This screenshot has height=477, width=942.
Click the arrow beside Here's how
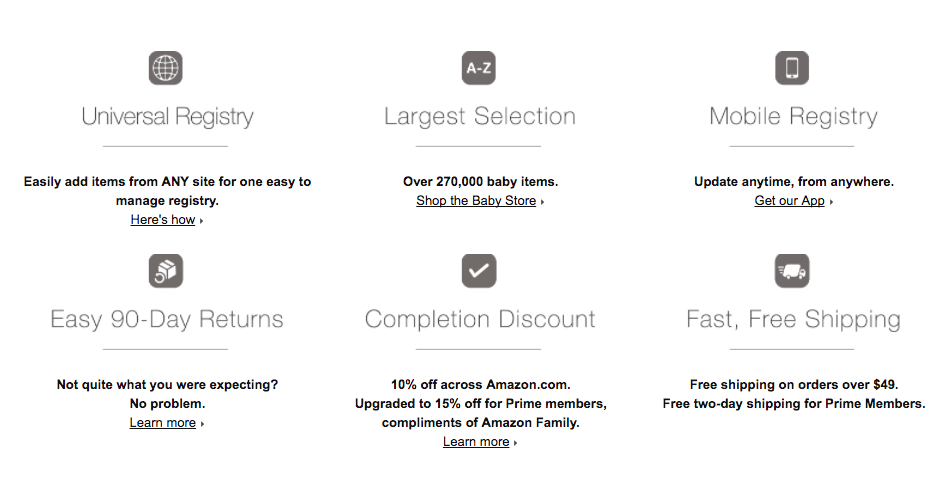[201, 221]
